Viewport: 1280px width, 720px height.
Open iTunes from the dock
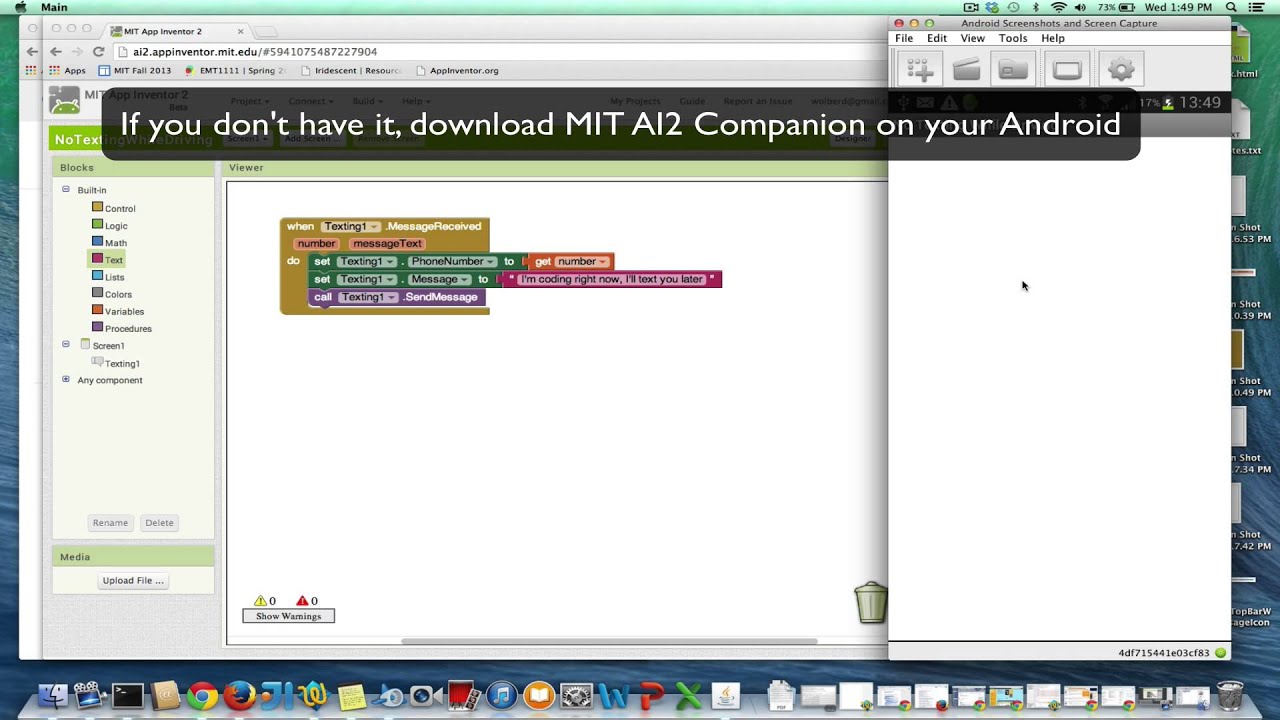coord(501,696)
